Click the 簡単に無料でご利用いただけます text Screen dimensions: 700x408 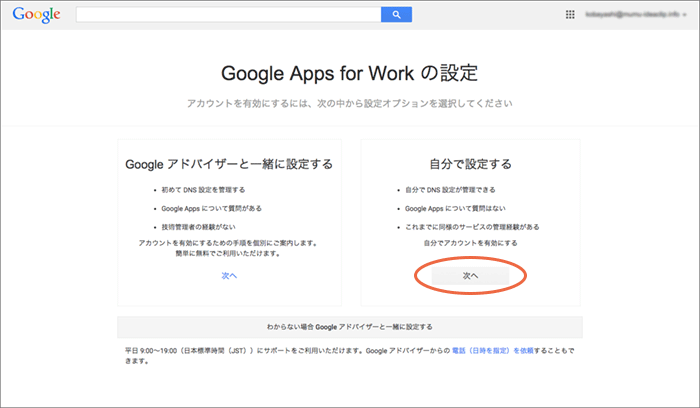click(228, 254)
